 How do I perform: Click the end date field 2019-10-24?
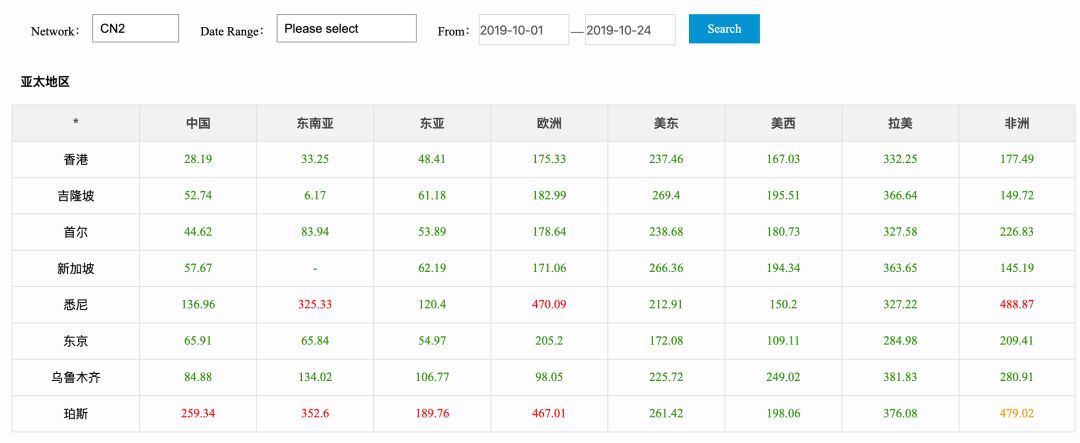pyautogui.click(x=630, y=30)
